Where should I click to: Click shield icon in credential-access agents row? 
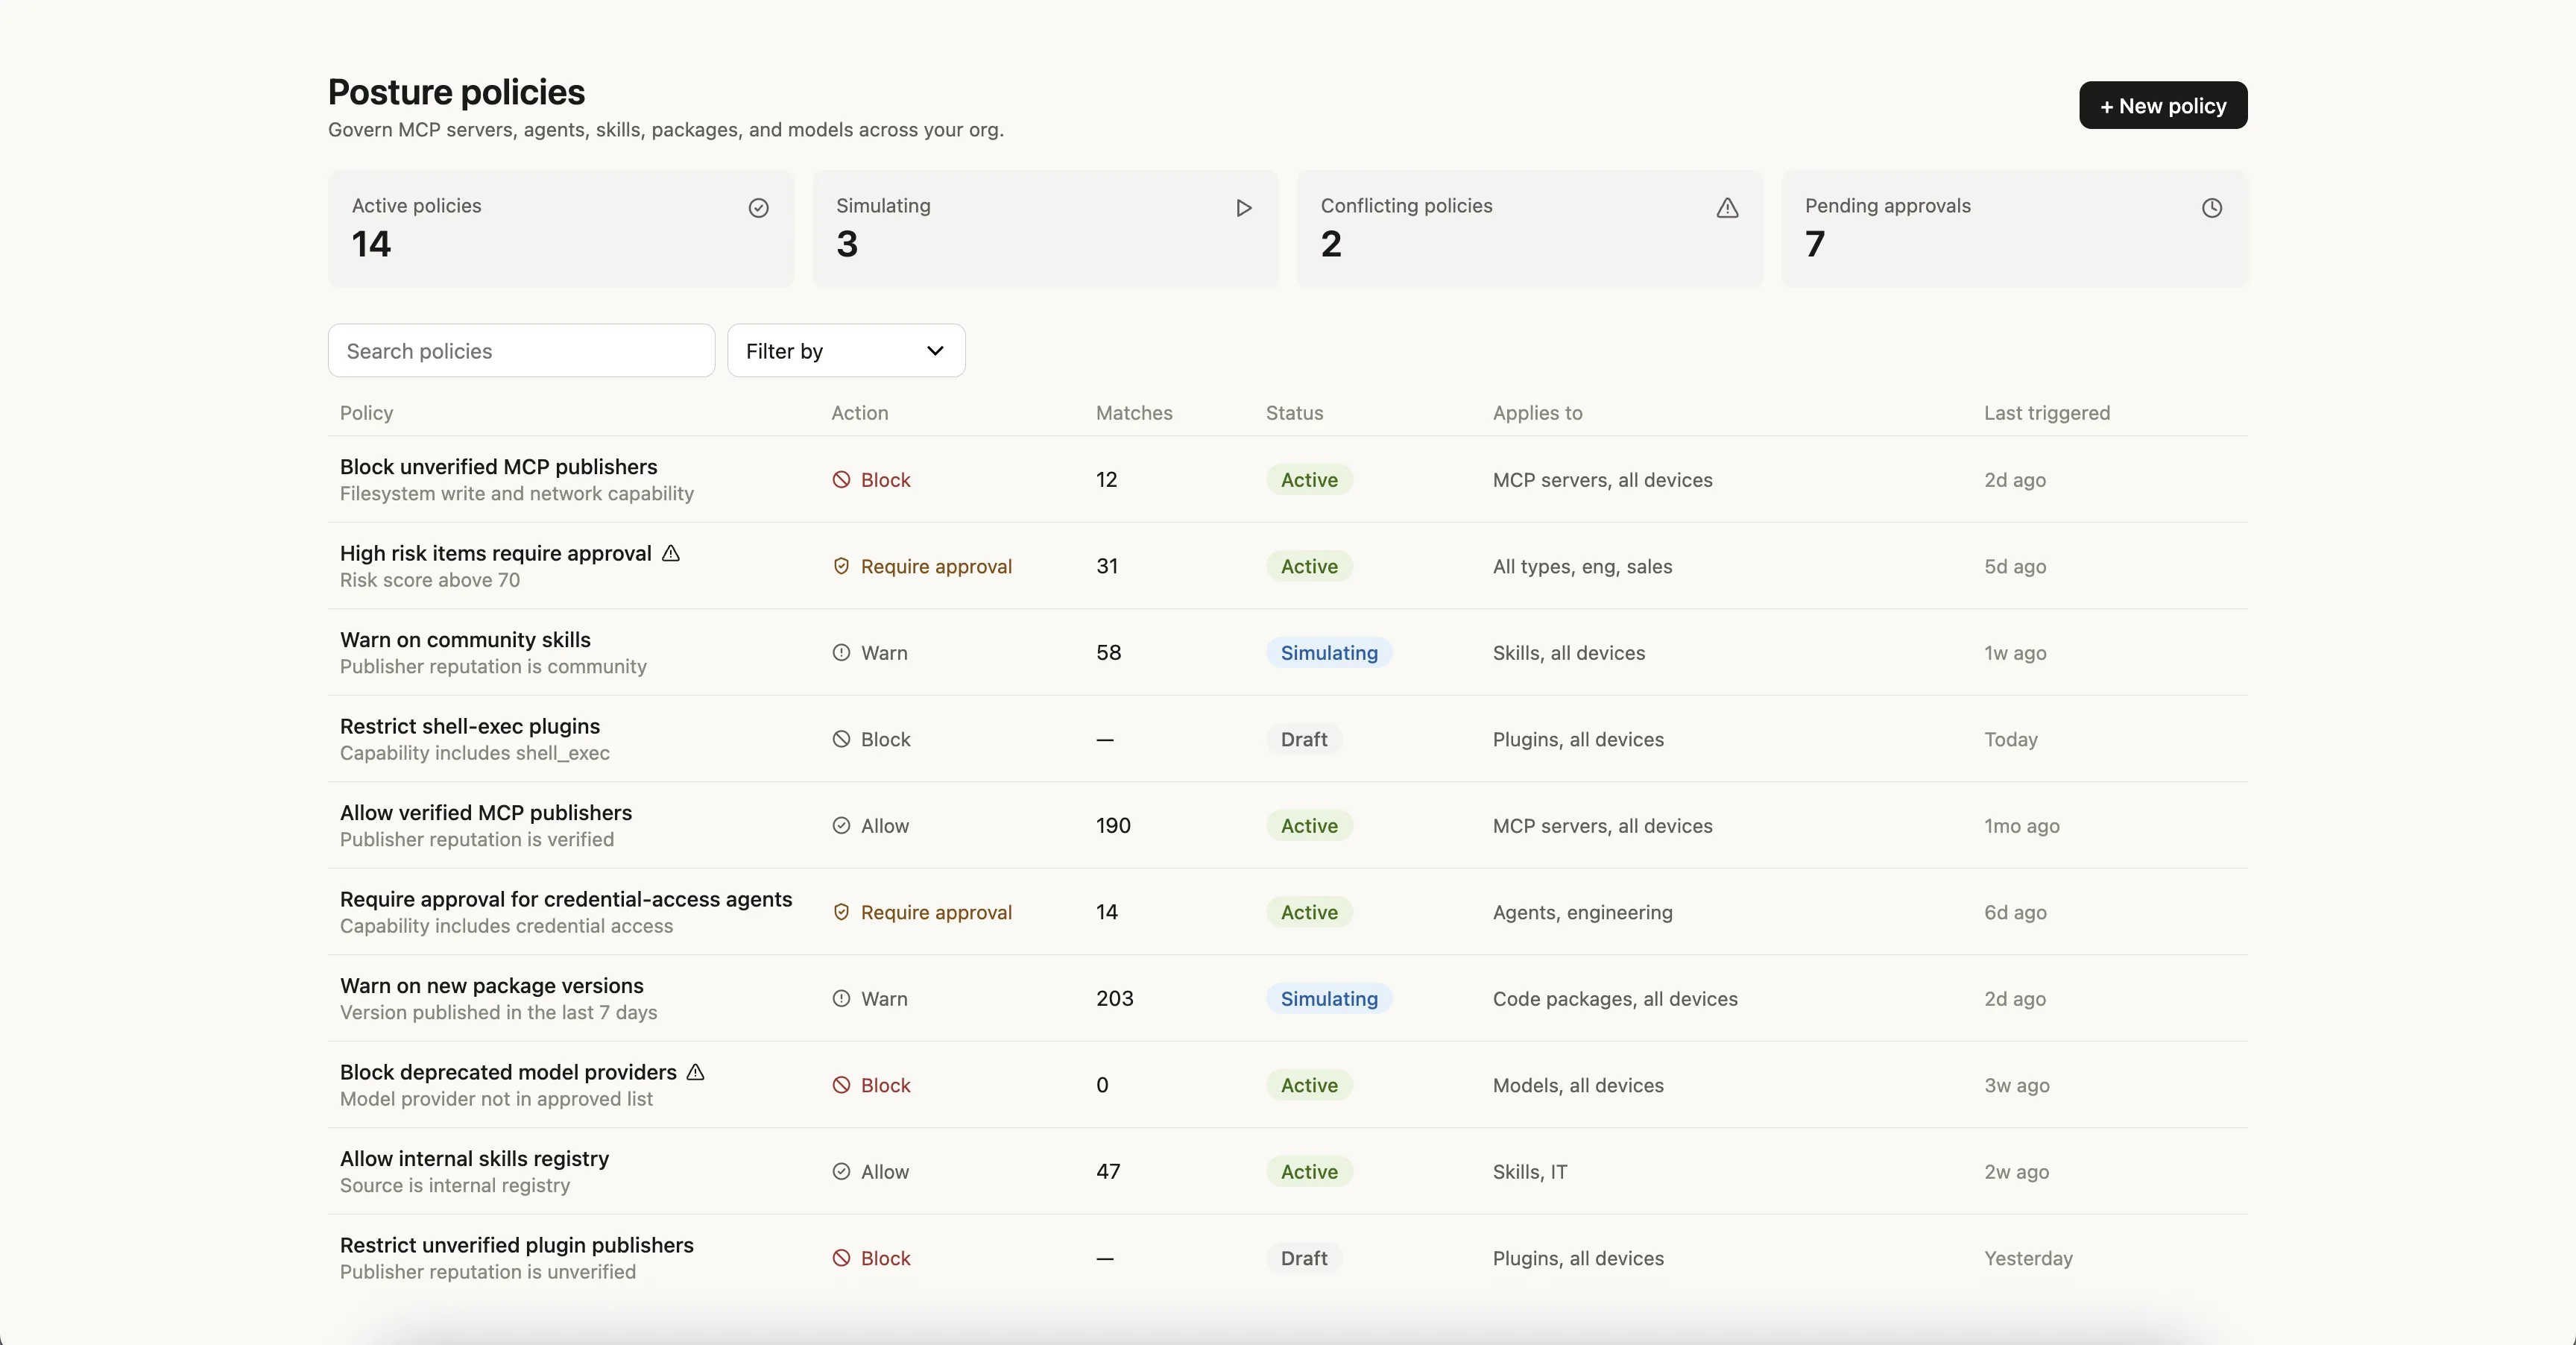[x=841, y=912]
